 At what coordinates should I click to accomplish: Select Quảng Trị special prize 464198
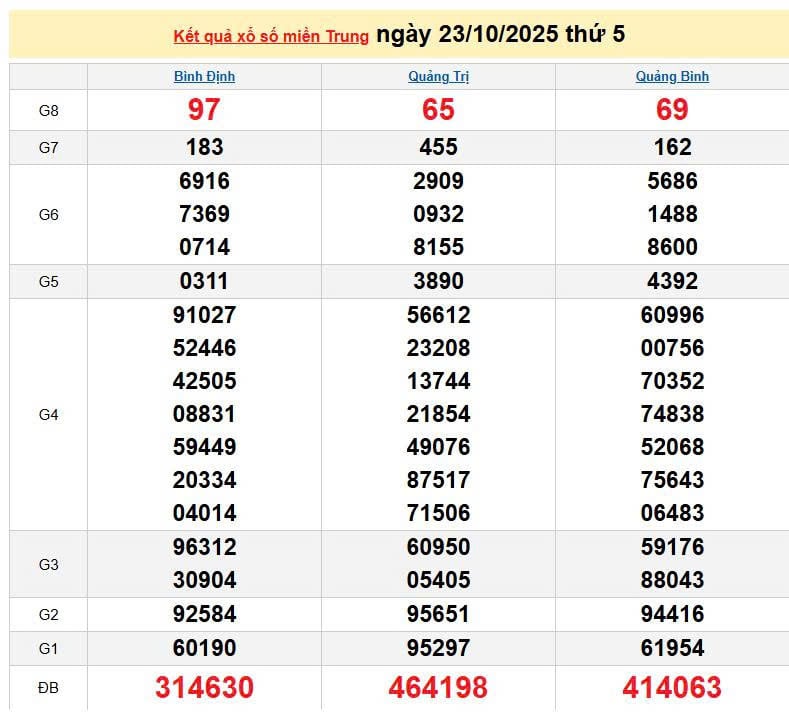click(438, 688)
